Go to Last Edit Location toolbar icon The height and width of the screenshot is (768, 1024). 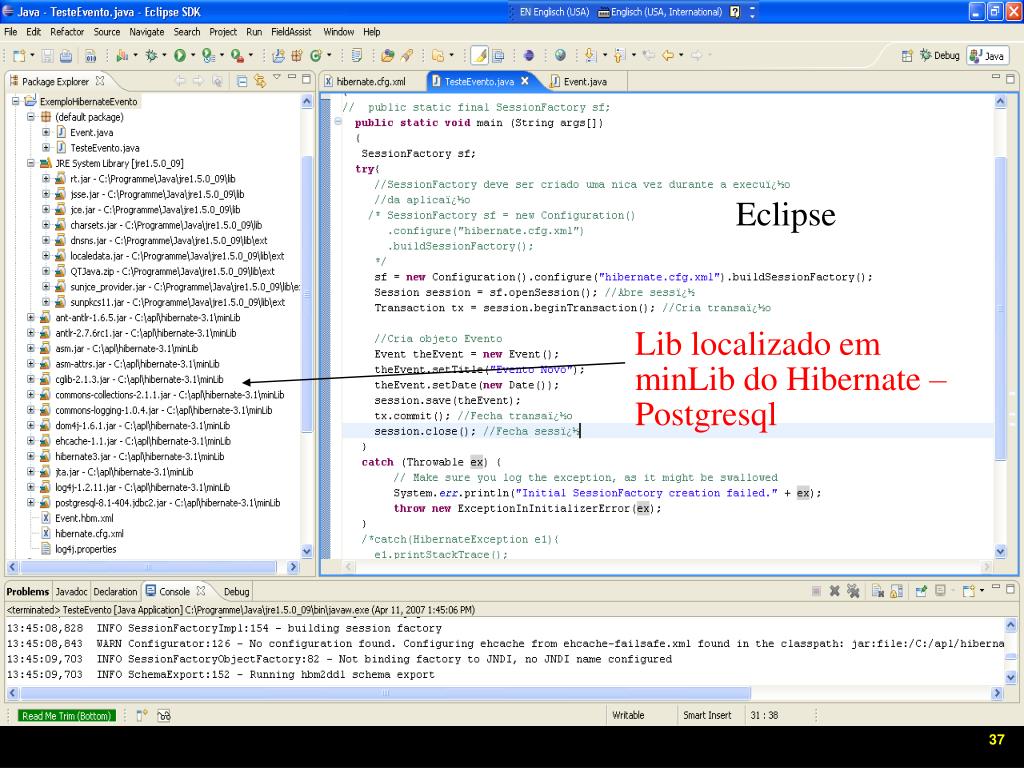[x=648, y=56]
